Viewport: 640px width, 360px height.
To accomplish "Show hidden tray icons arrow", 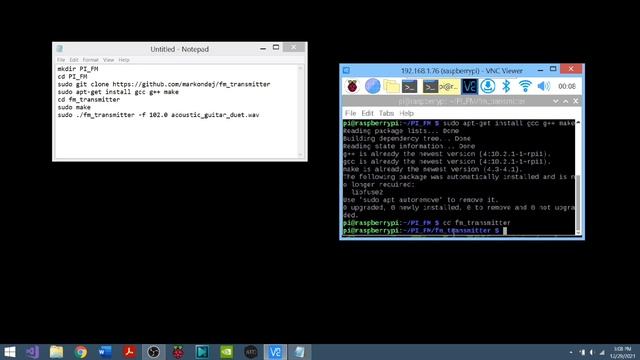I will tap(571, 352).
